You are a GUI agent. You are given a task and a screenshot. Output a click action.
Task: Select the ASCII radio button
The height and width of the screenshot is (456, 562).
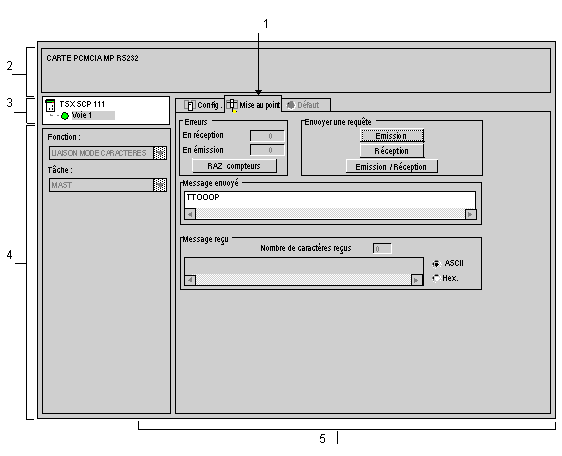(436, 264)
